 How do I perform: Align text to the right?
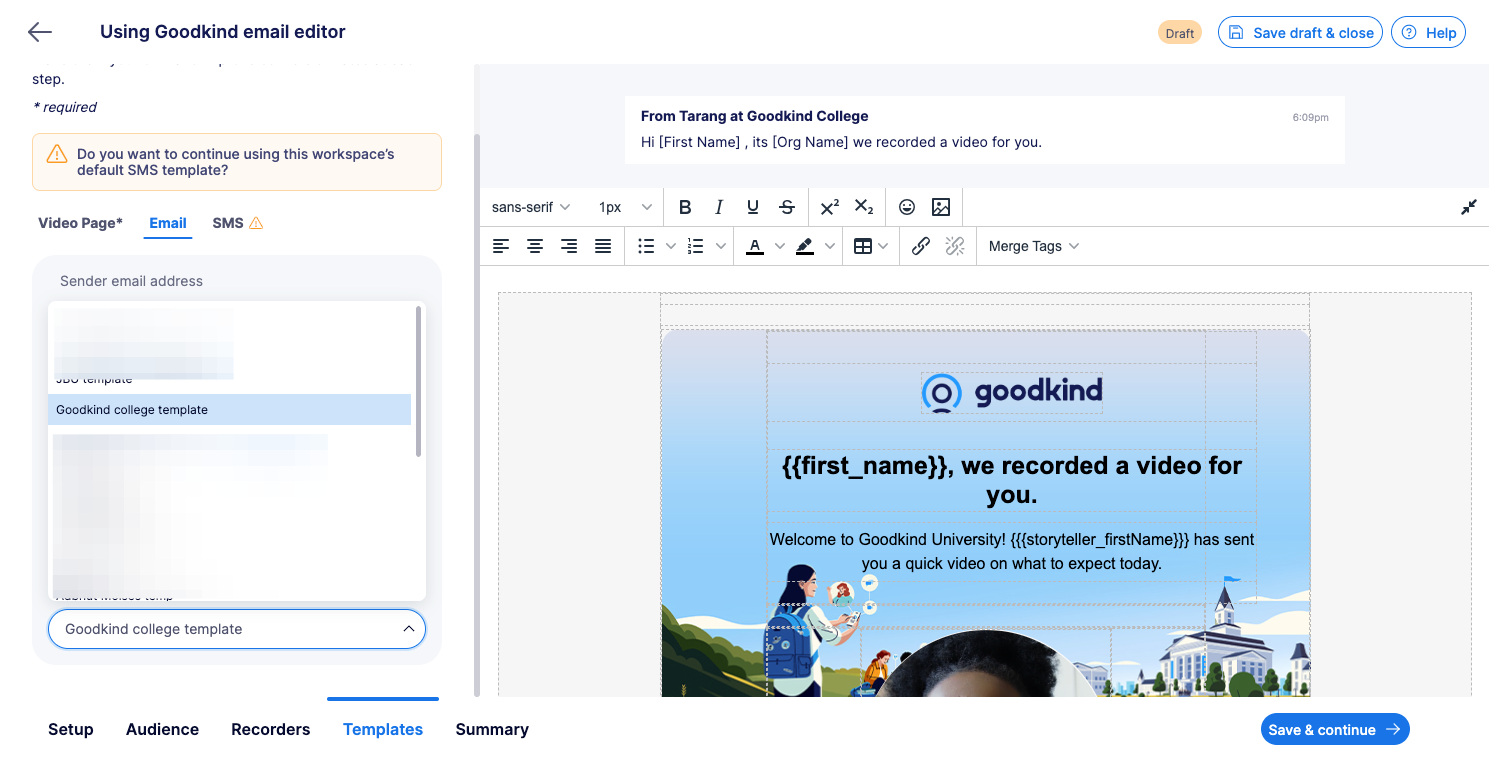coord(569,246)
